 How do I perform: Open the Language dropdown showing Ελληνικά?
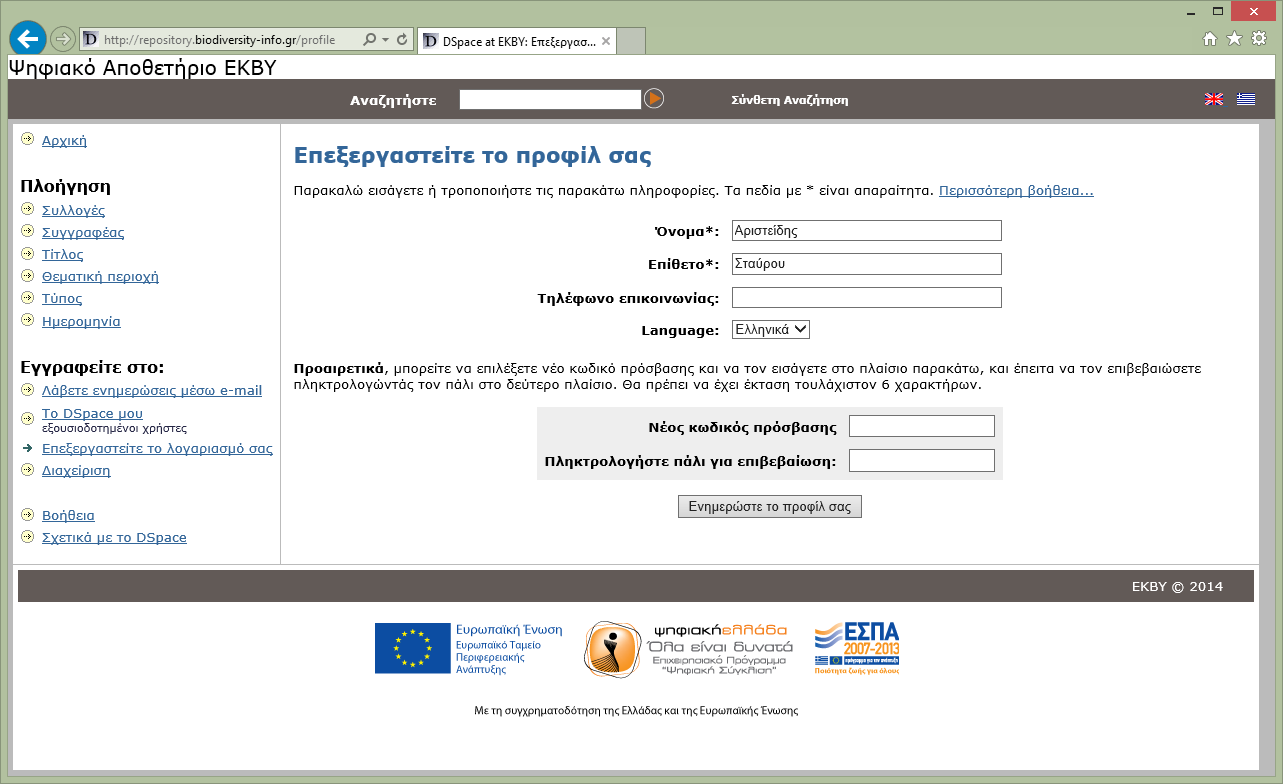[771, 329]
